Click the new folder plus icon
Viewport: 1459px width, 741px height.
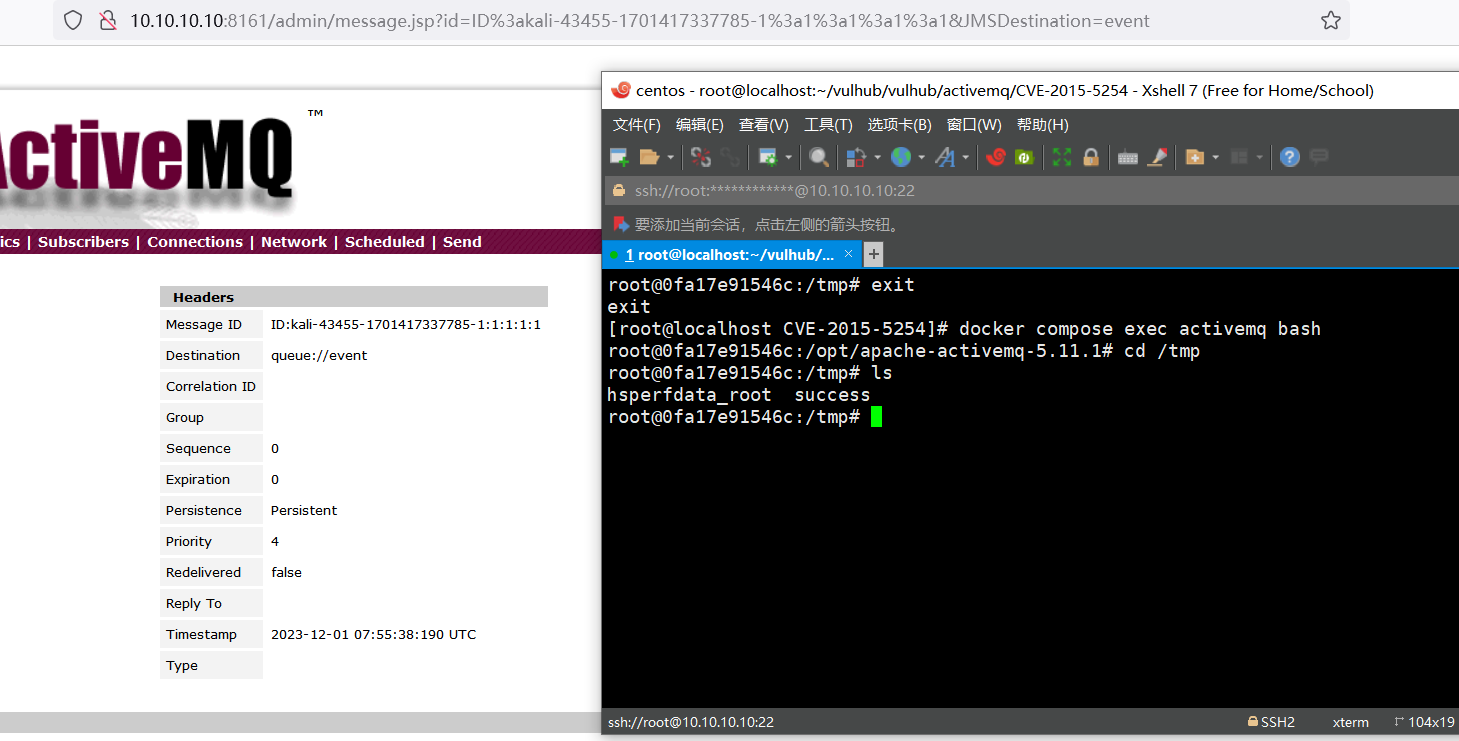tap(1194, 157)
